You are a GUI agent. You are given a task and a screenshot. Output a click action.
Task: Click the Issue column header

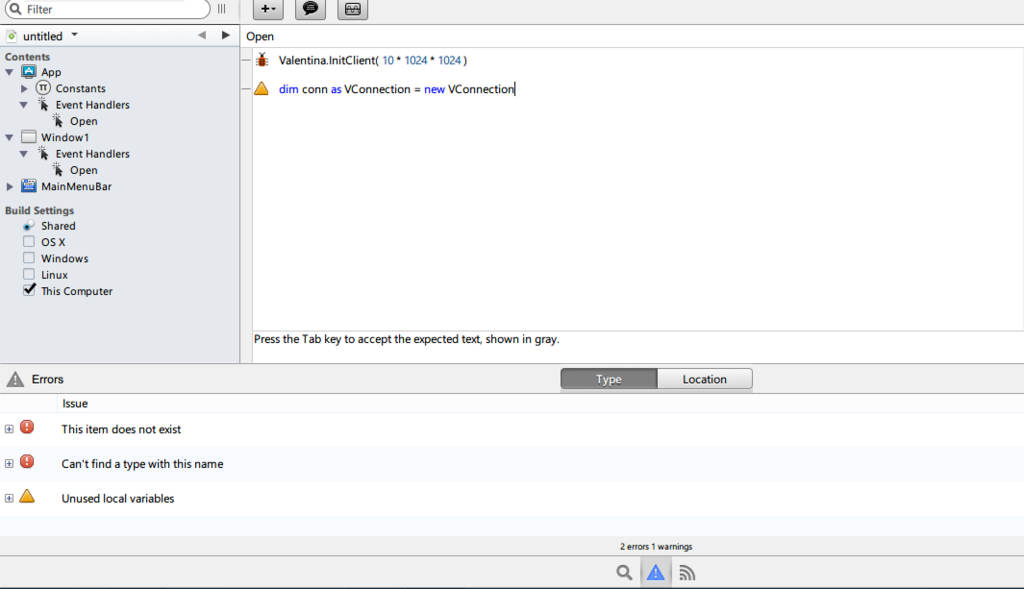click(x=75, y=404)
